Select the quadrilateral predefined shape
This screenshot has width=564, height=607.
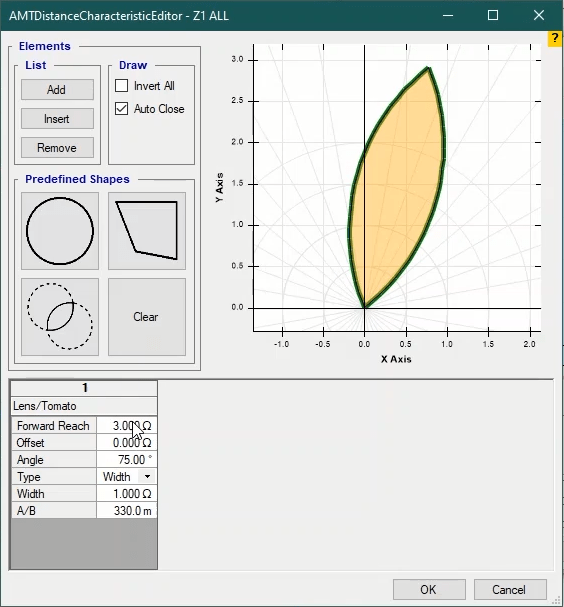pos(147,231)
